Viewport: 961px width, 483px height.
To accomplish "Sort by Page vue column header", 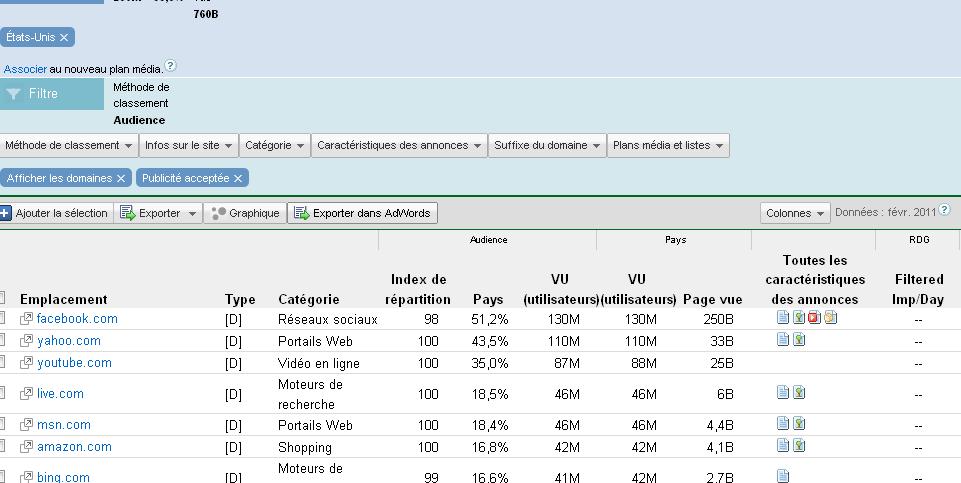I will click(x=712, y=300).
